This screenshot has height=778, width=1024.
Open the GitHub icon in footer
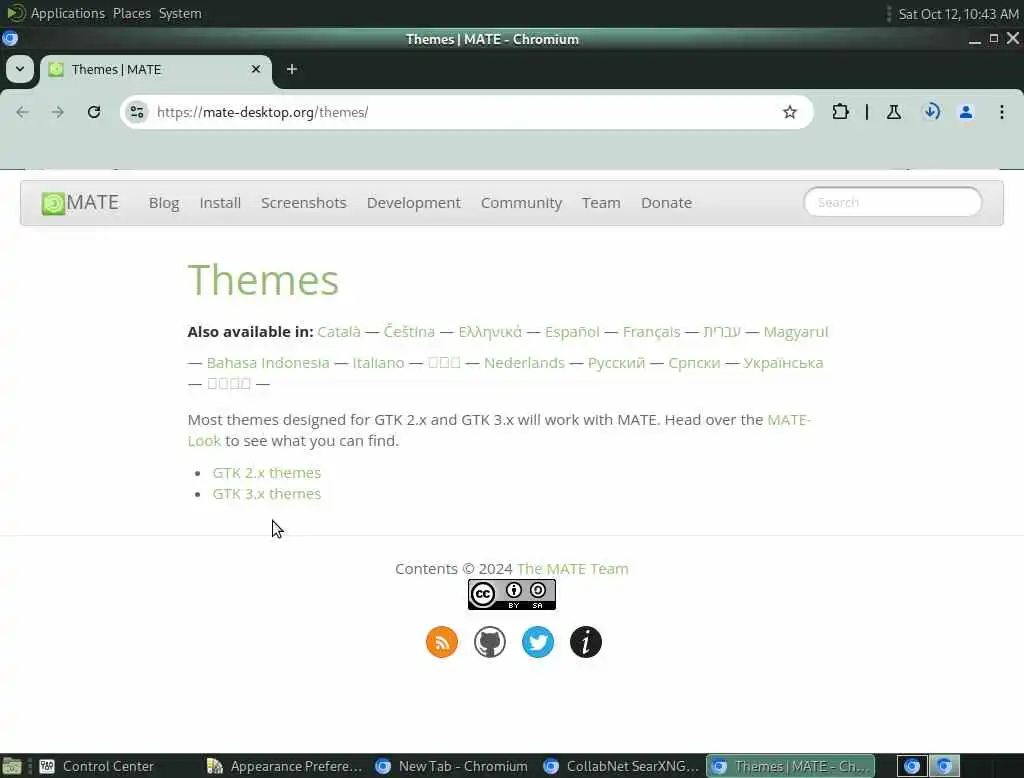click(490, 642)
